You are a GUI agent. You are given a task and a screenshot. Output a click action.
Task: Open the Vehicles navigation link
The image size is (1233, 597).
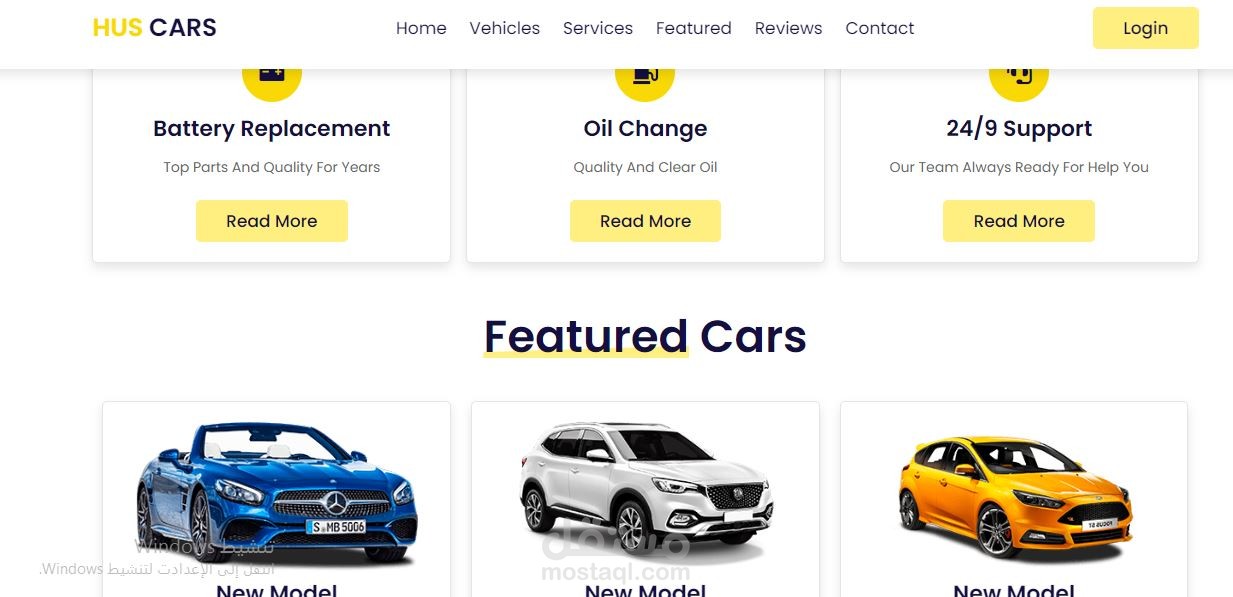click(x=505, y=28)
